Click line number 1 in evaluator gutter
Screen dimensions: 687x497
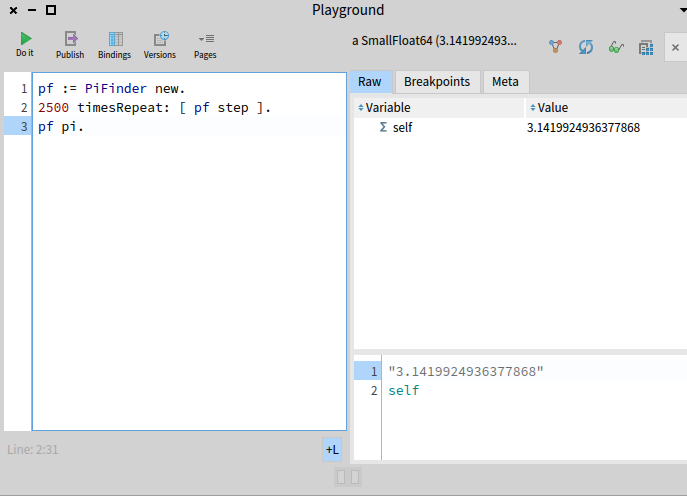(x=374, y=372)
